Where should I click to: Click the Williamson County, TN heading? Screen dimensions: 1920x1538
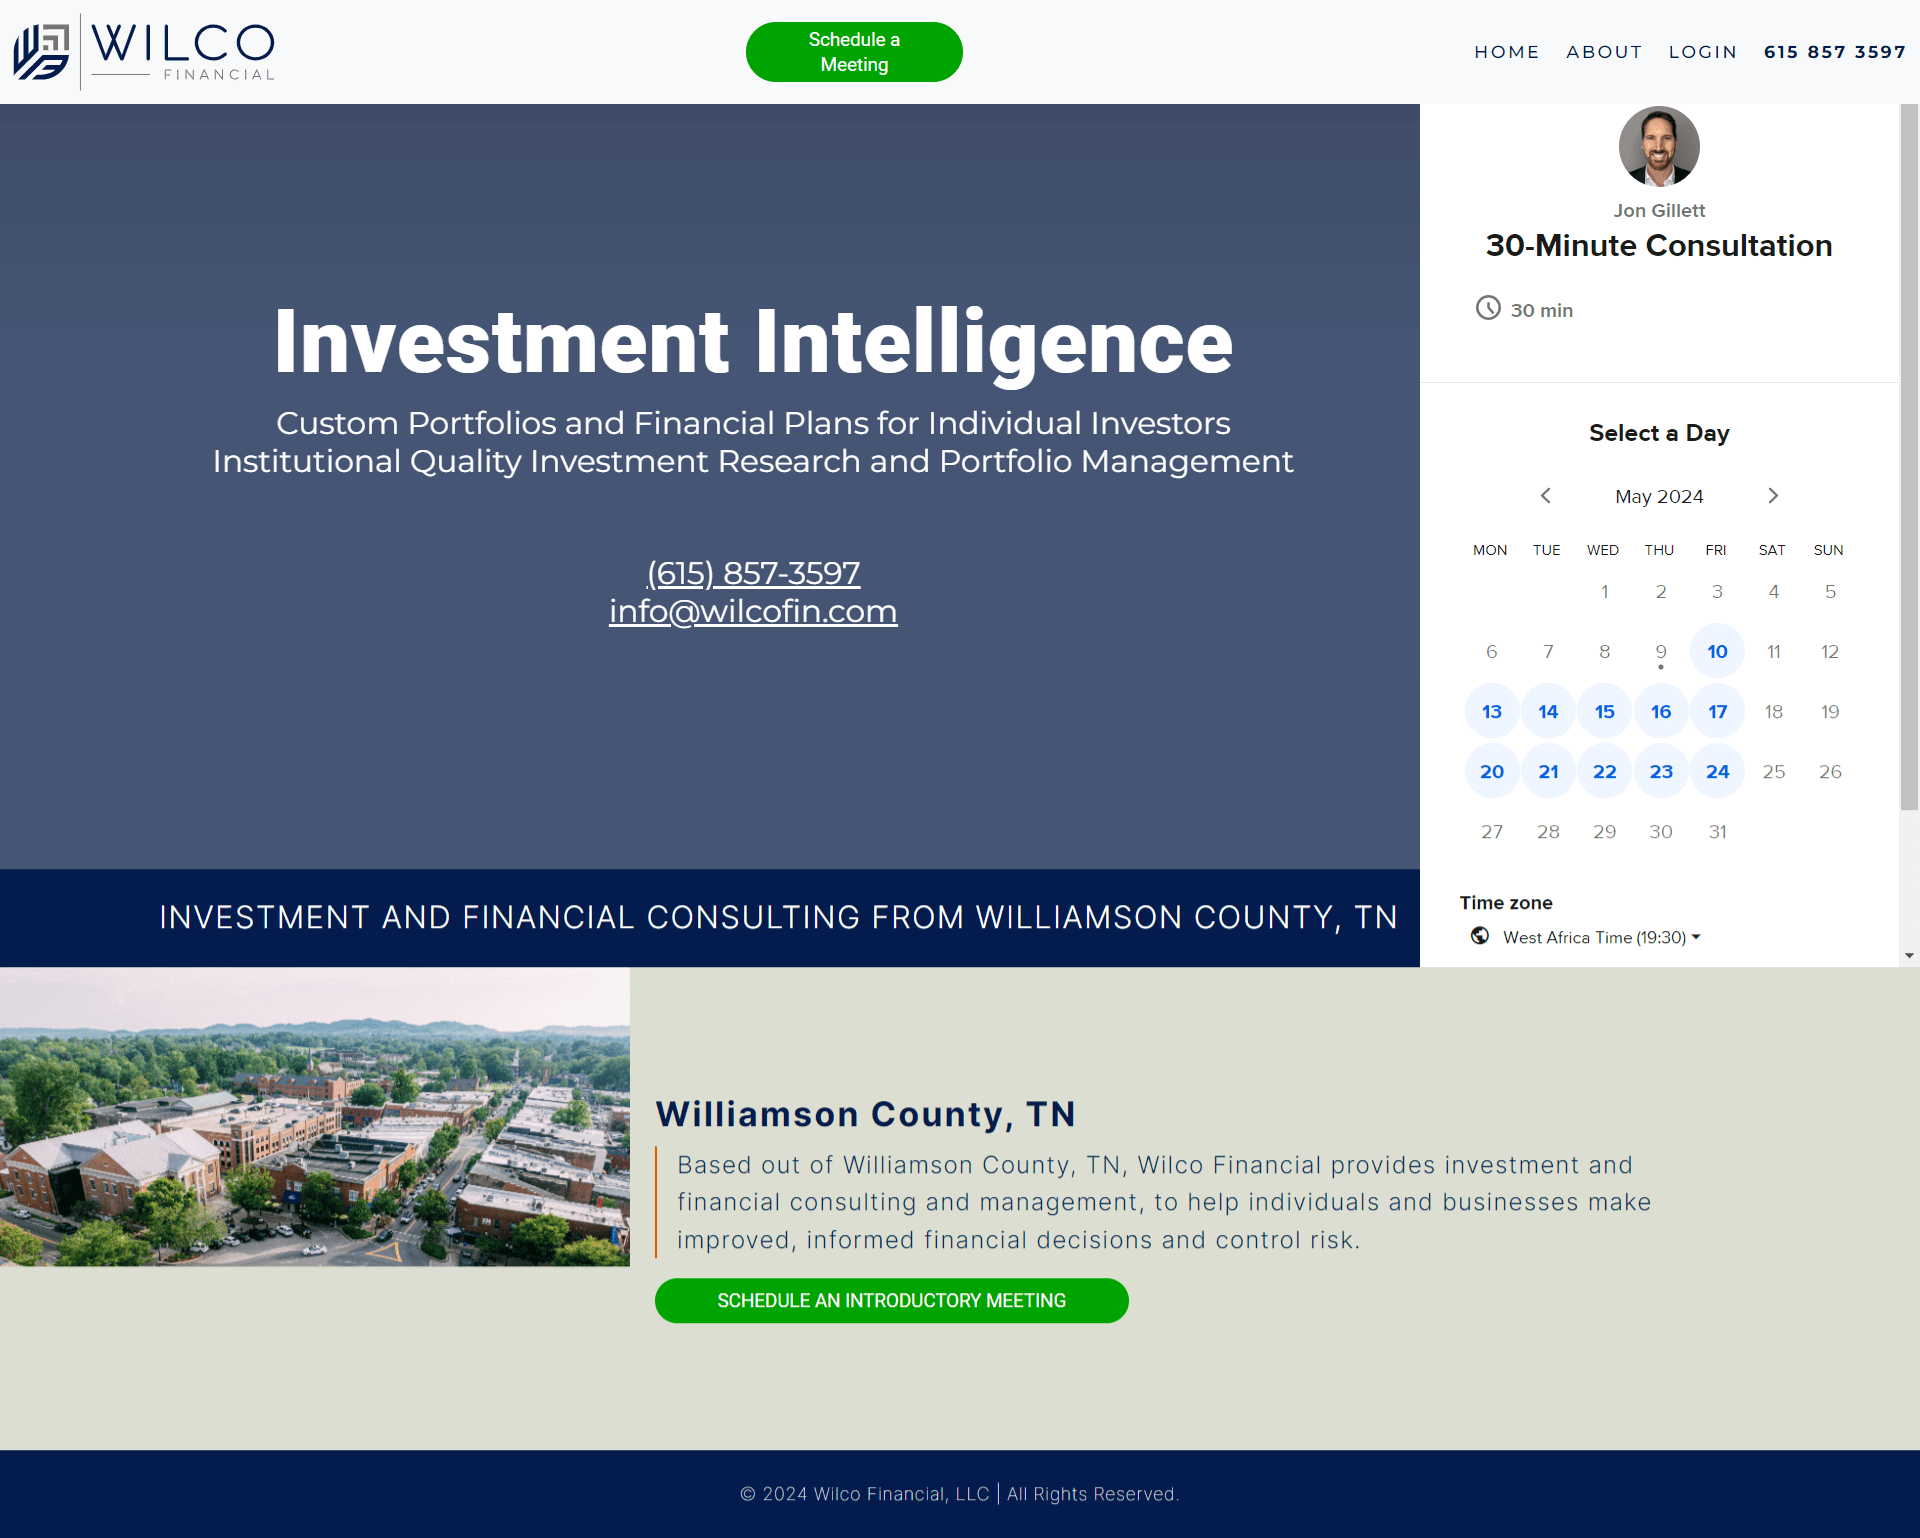click(865, 1114)
